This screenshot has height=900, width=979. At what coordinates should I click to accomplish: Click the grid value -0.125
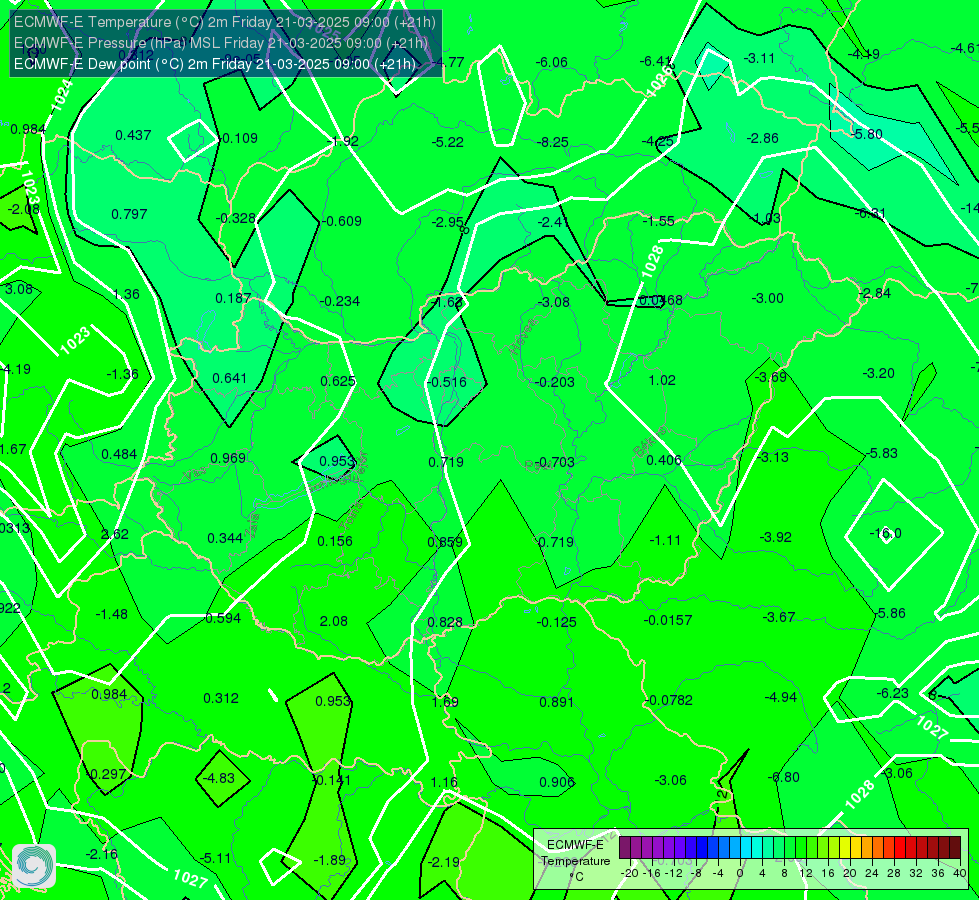click(x=556, y=623)
